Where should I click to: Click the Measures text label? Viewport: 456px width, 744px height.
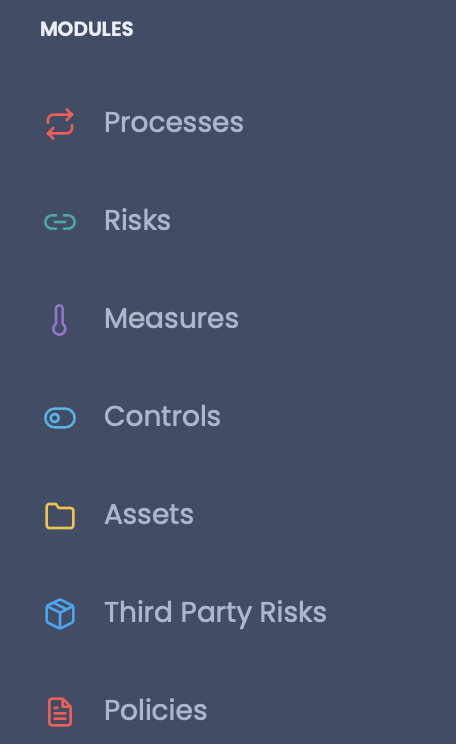point(171,318)
